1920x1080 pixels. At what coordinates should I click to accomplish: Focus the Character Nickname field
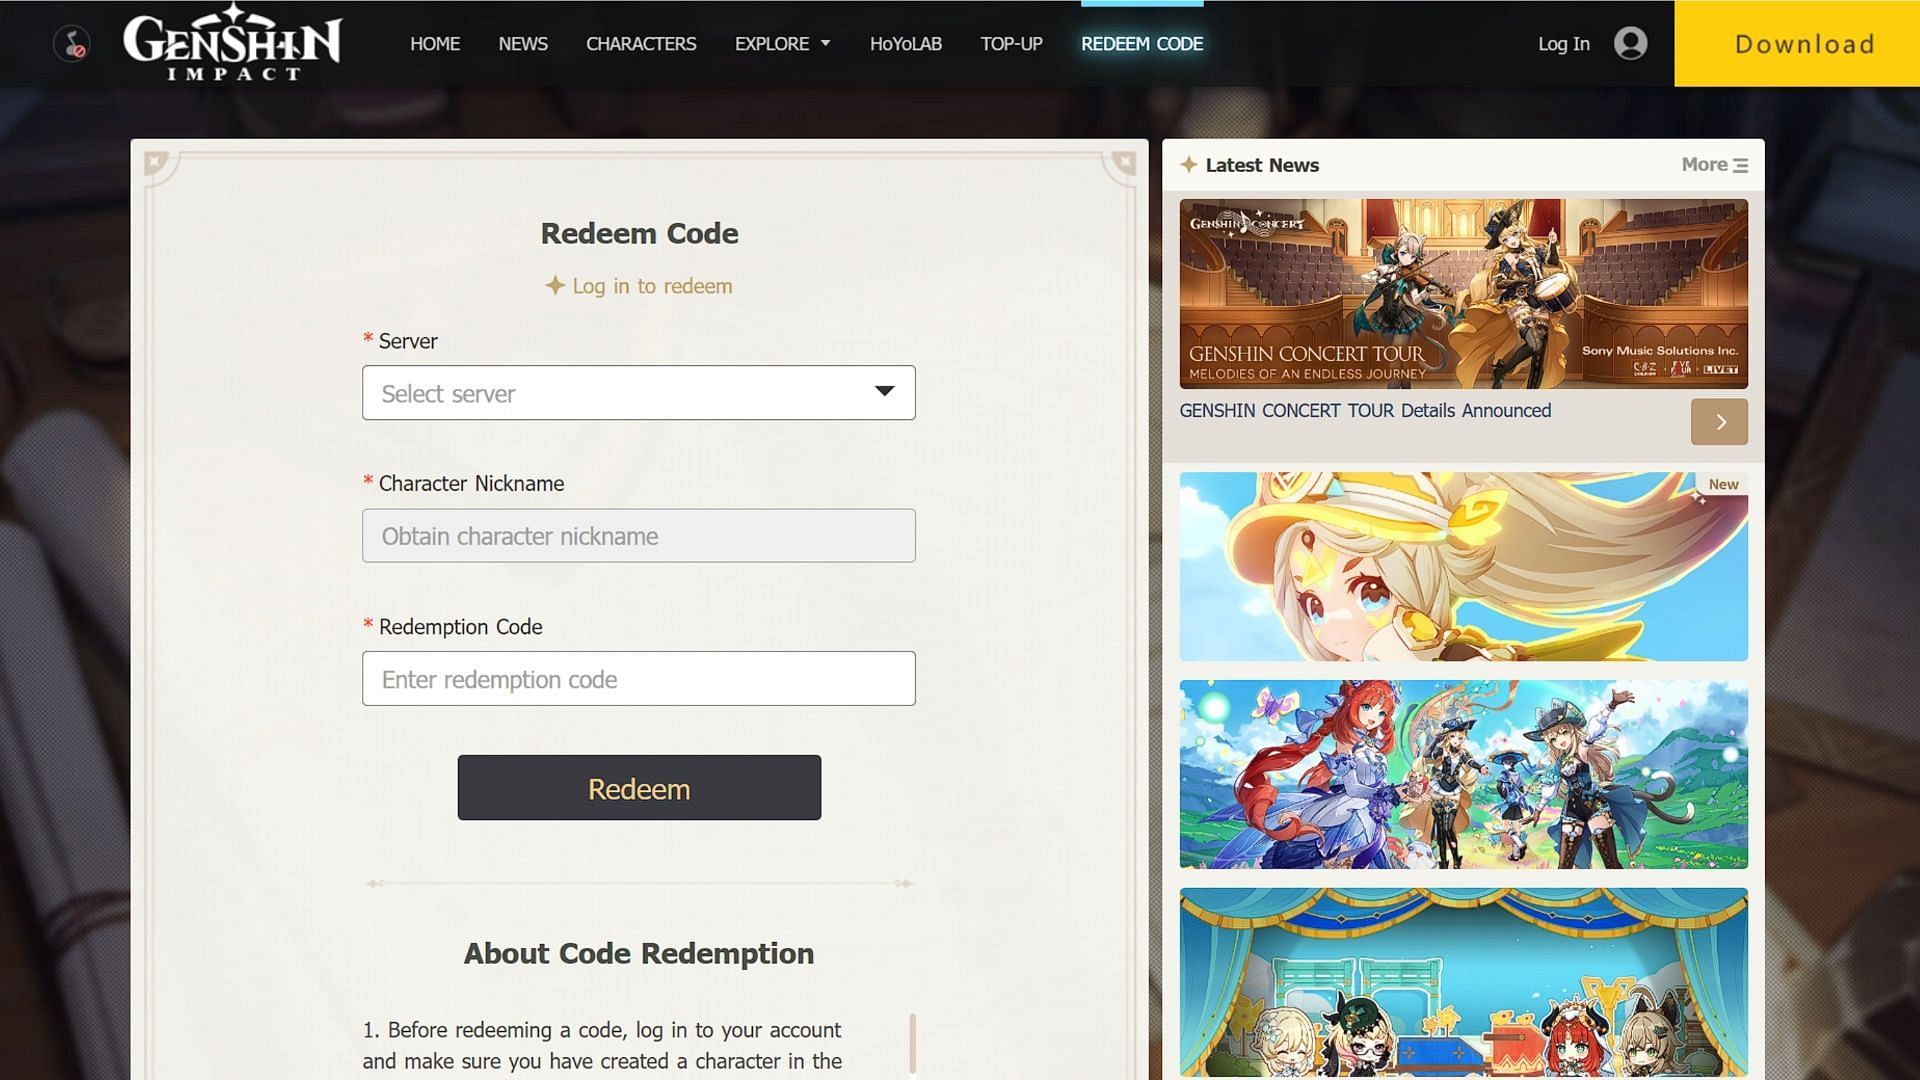click(638, 536)
